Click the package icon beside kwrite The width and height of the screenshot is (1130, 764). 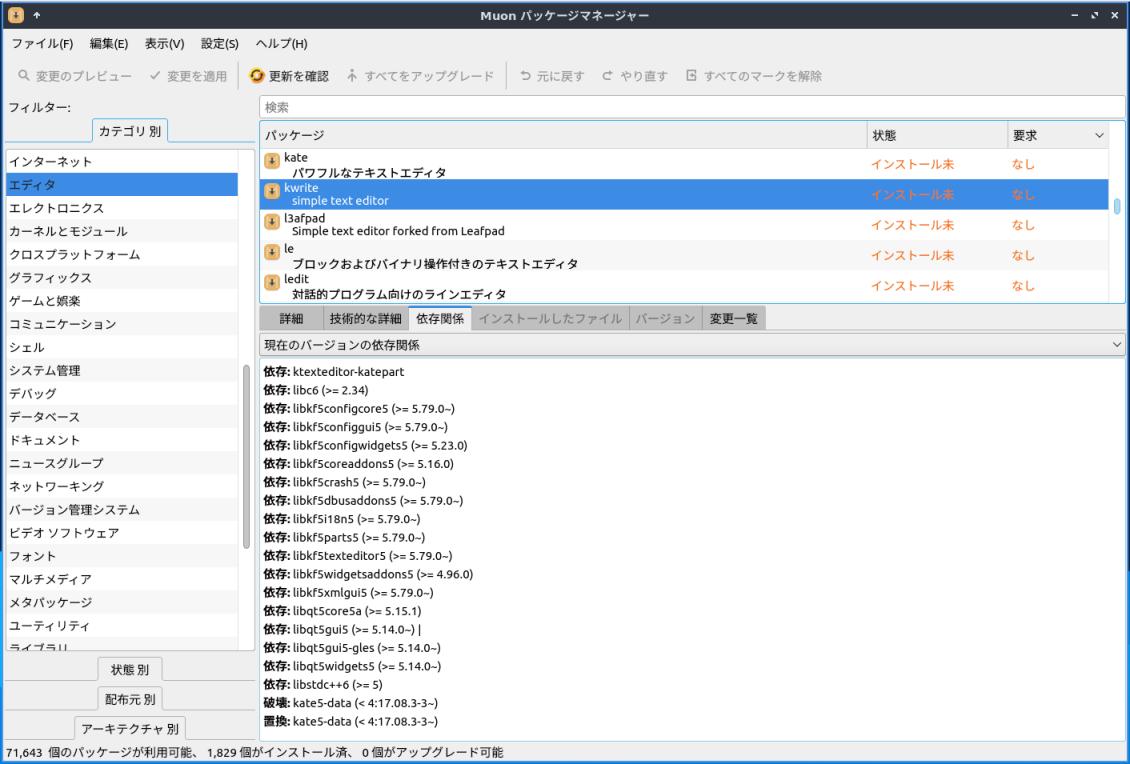pos(272,191)
